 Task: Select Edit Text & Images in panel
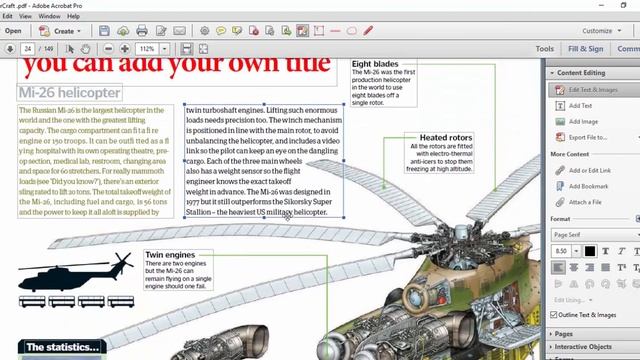[x=594, y=90]
